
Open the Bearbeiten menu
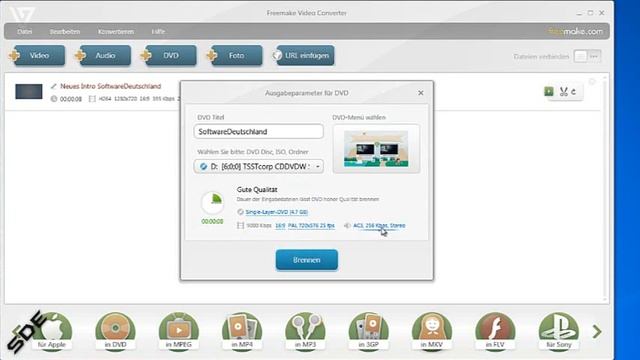coord(64,31)
